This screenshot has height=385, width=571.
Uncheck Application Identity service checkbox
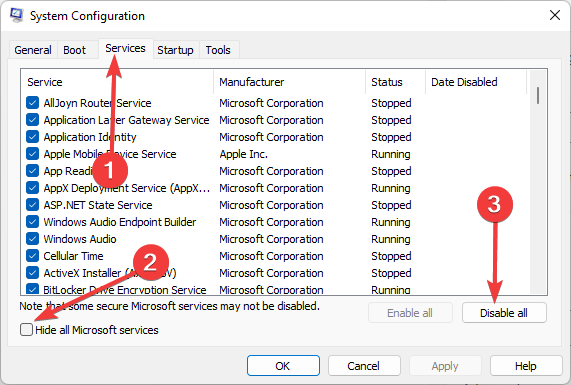(x=32, y=137)
